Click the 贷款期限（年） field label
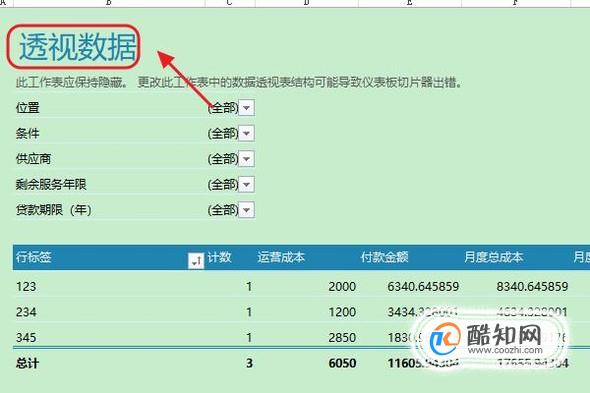 (x=53, y=210)
